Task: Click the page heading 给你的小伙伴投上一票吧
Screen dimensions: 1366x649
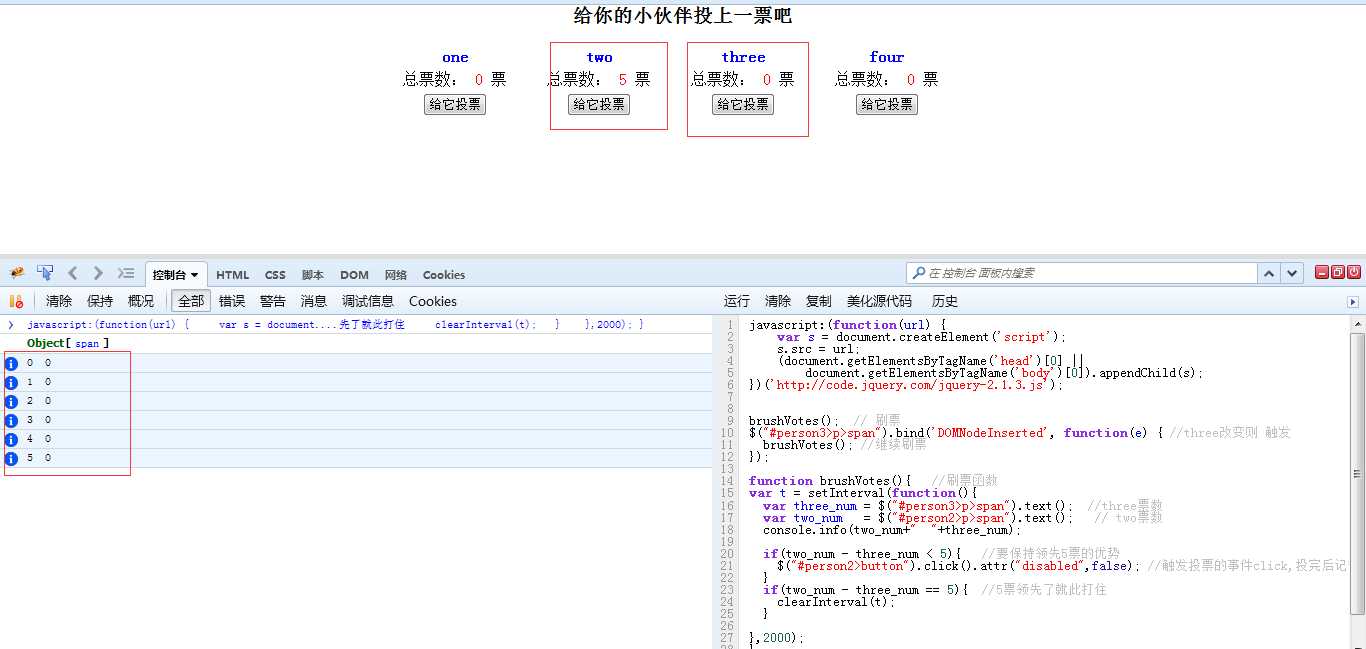Action: (x=683, y=15)
